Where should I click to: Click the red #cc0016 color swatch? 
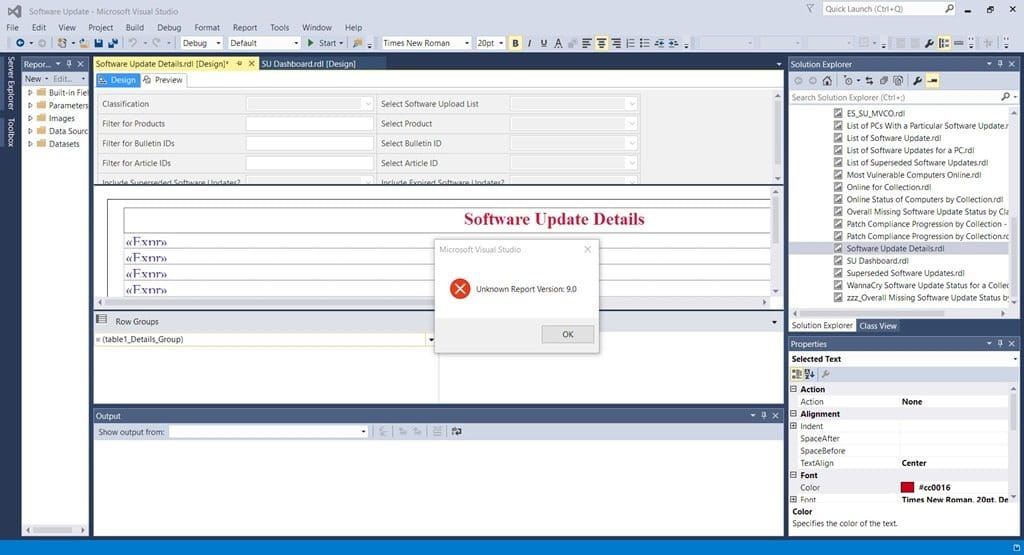907,487
